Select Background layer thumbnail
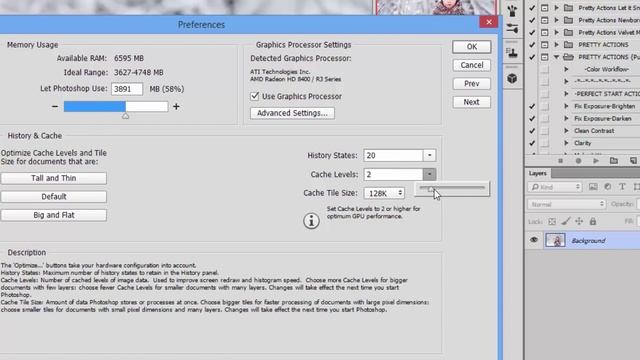Image resolution: width=640 pixels, height=360 pixels. click(x=555, y=240)
